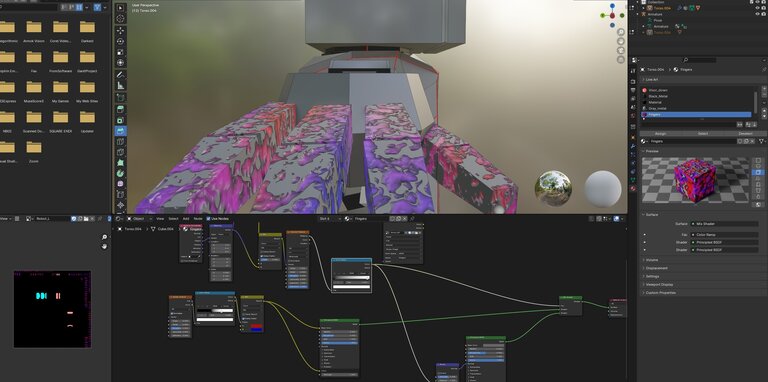Pick the Annotate pencil tool
The image size is (768, 382).
pos(120,74)
